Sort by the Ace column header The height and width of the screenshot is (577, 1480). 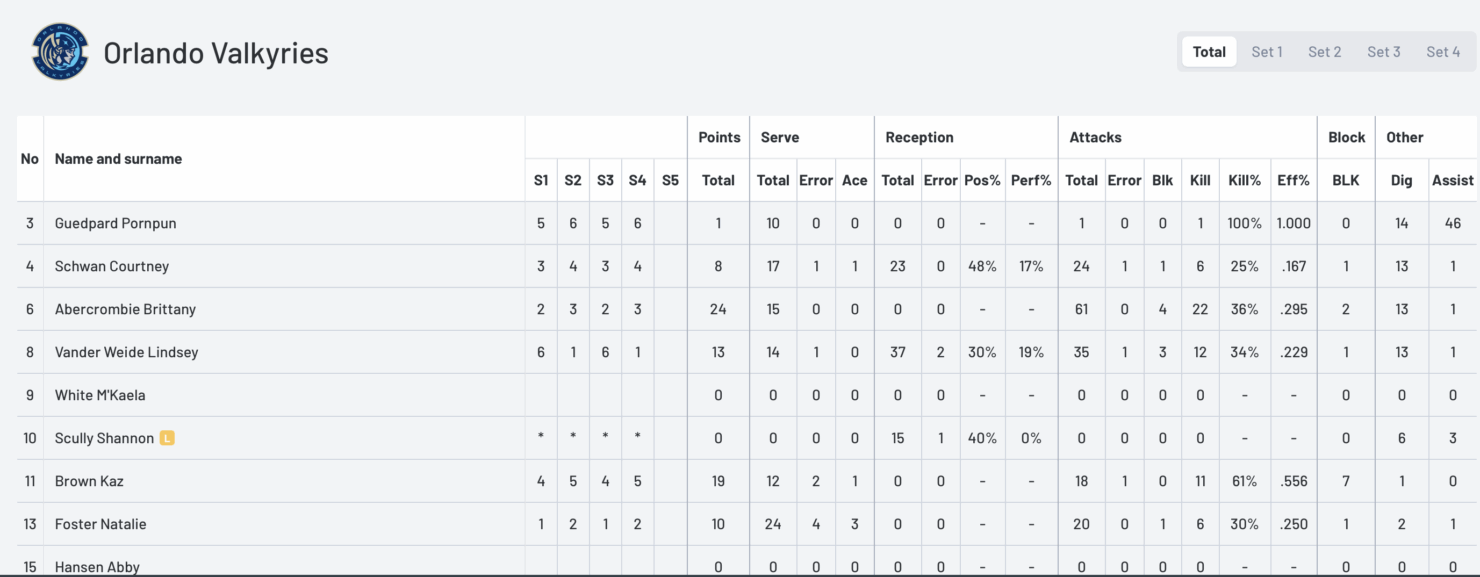[854, 180]
